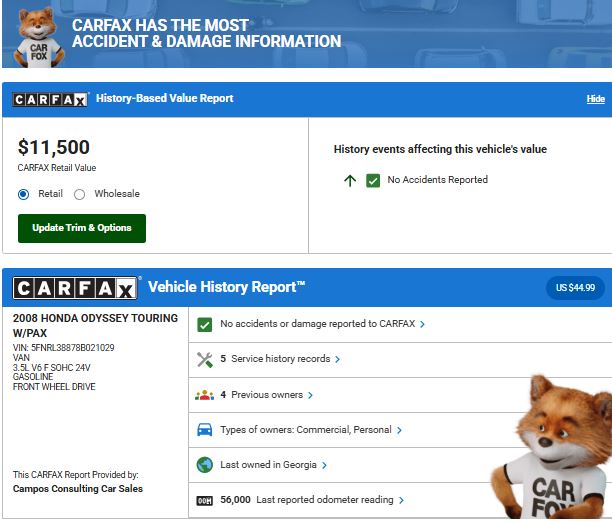Click FRONT WHEEL DRIVE text
Viewport: 612px width, 522px height.
[54, 387]
